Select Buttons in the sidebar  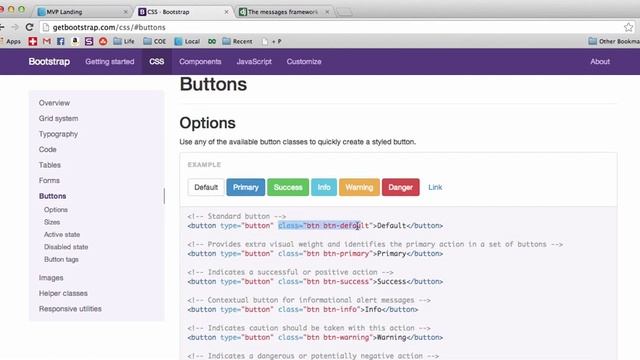(52, 196)
